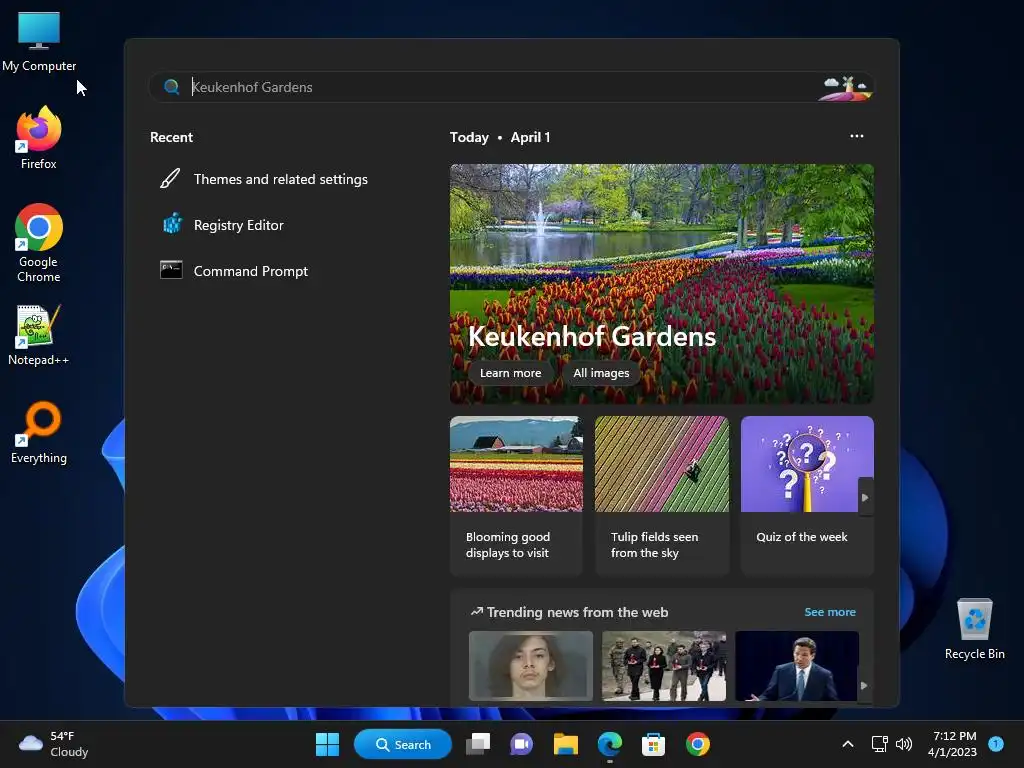This screenshot has height=768, width=1024.
Task: Open the Everything search desktop shortcut
Action: tap(39, 432)
